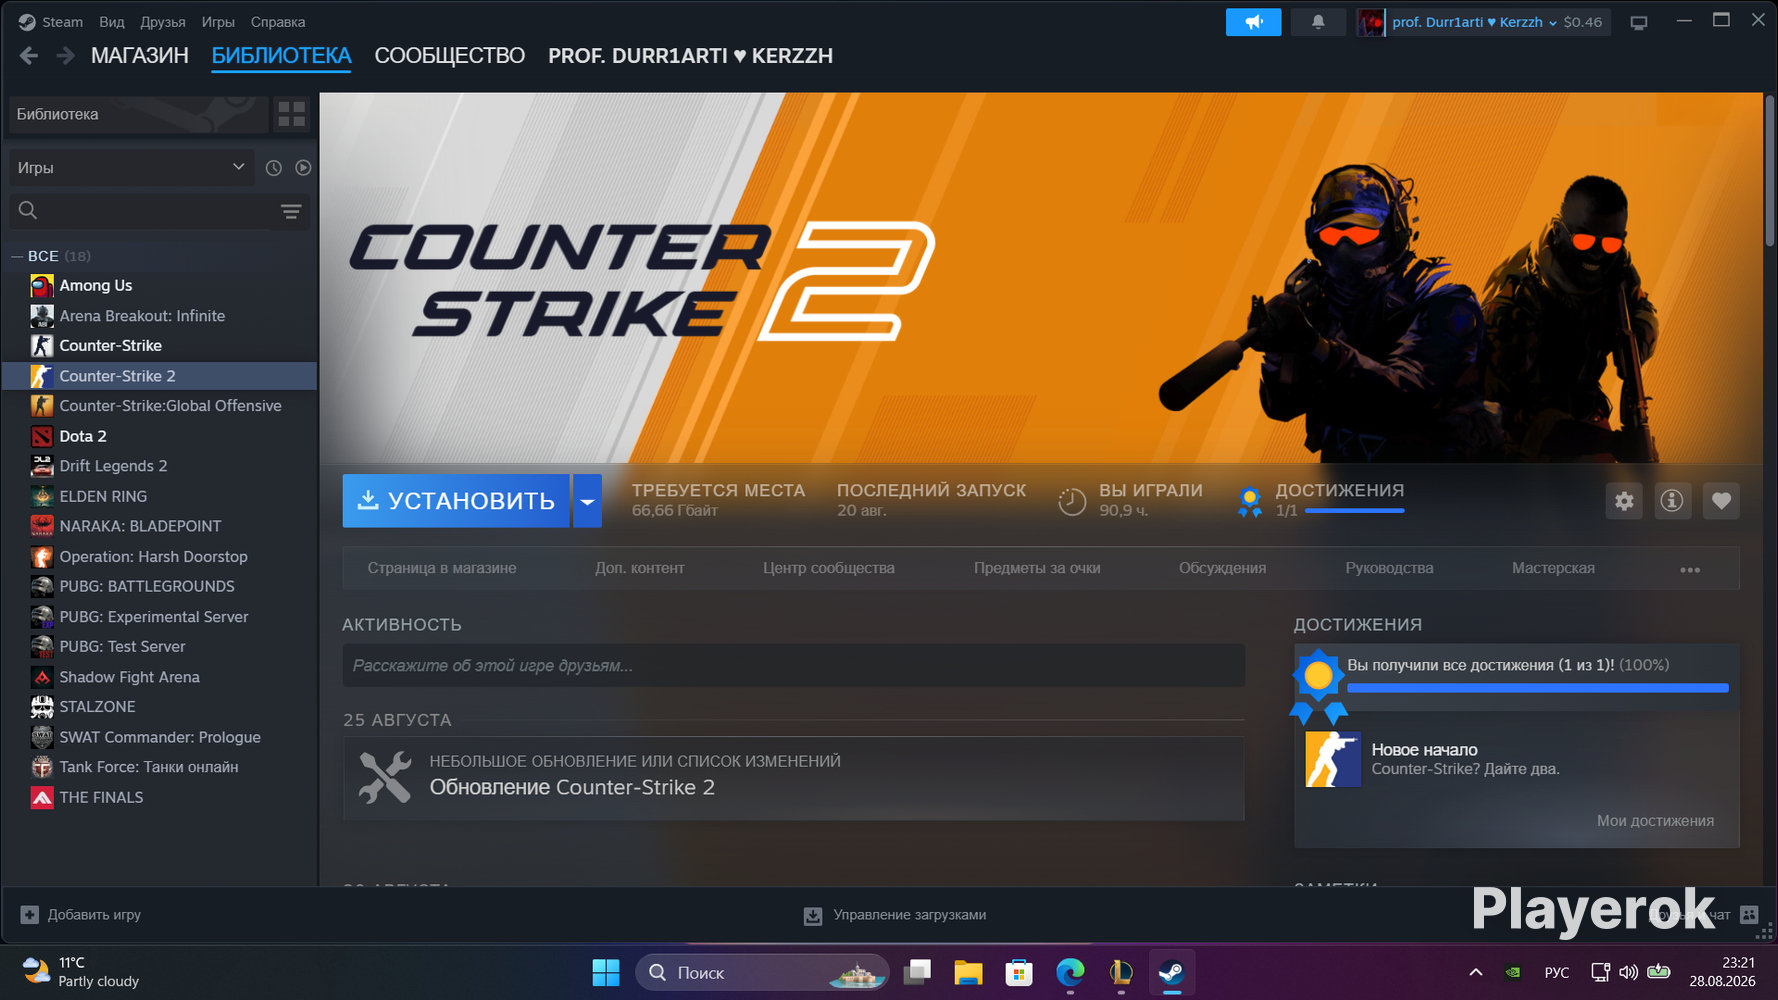The width and height of the screenshot is (1778, 1000).
Task: Open the friends chat icon
Action: click(x=1749, y=914)
